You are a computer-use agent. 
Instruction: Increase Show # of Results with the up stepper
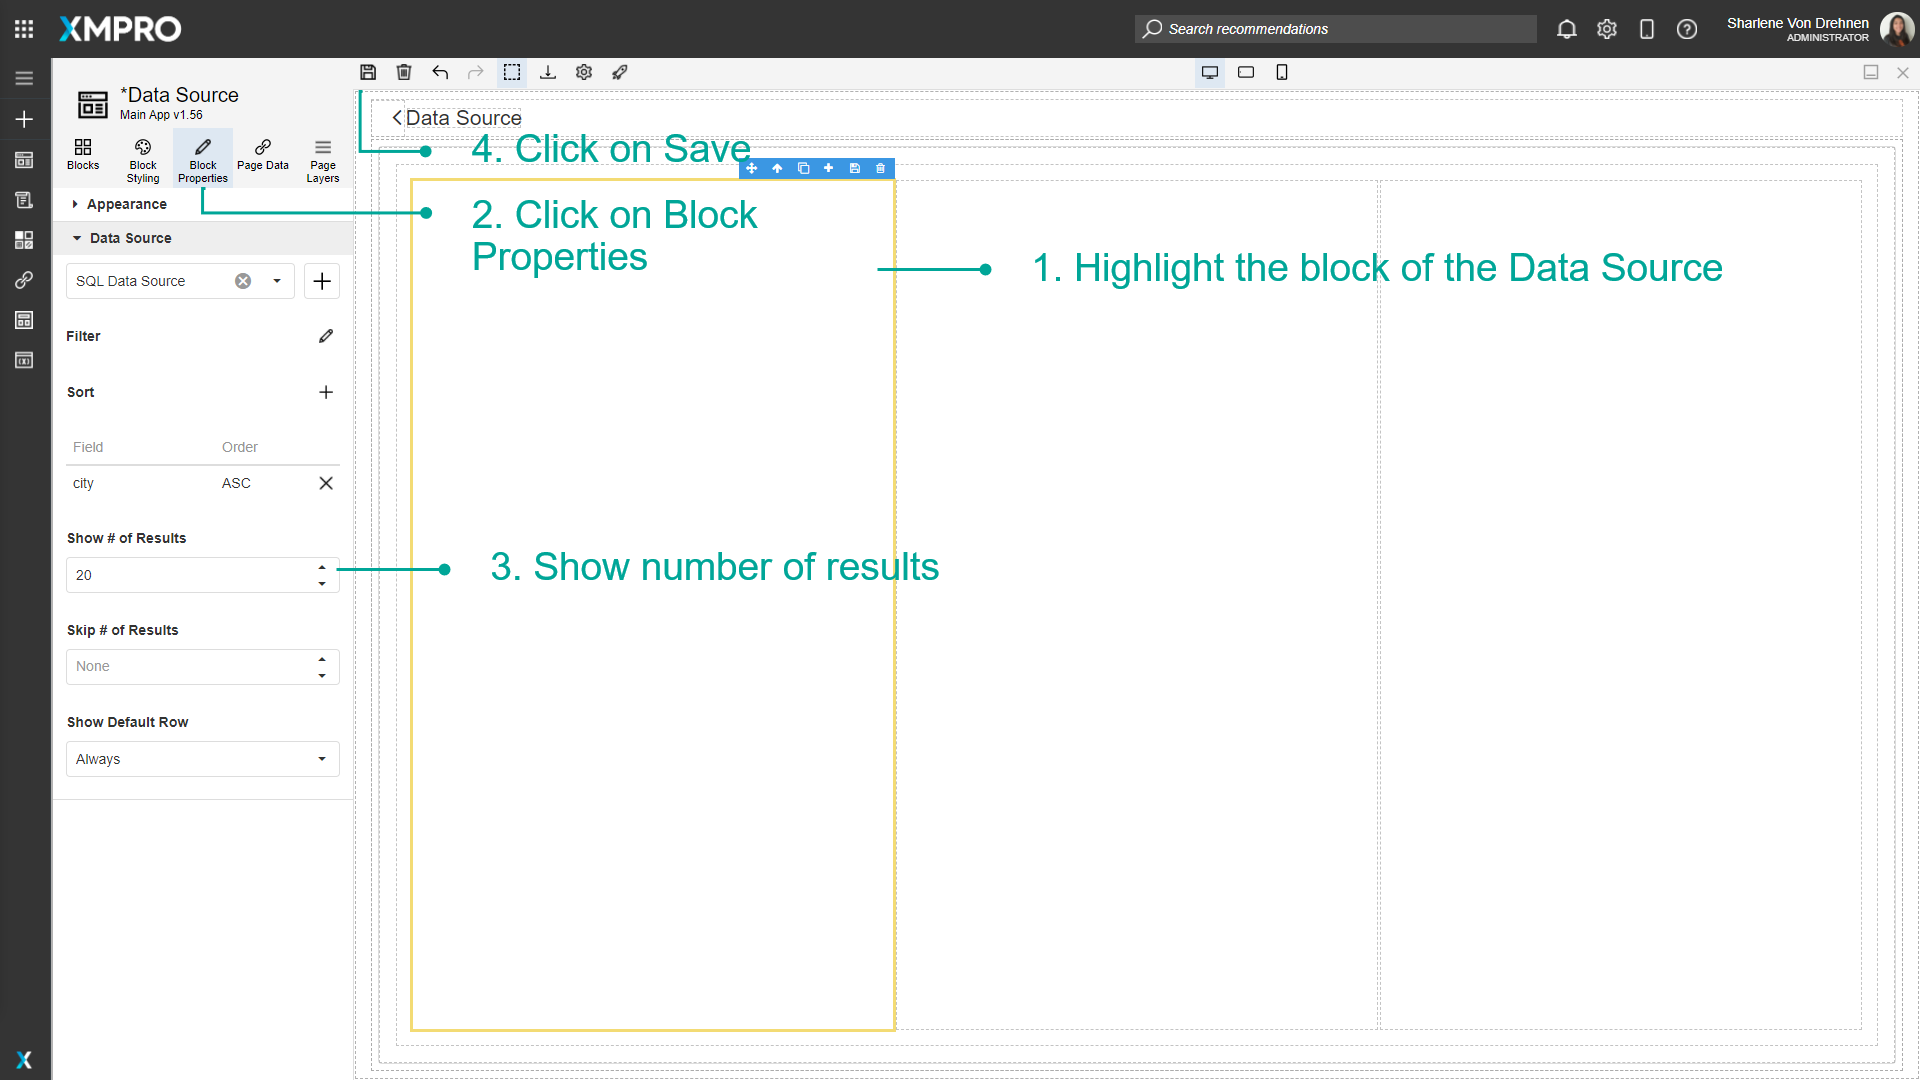pyautogui.click(x=322, y=568)
